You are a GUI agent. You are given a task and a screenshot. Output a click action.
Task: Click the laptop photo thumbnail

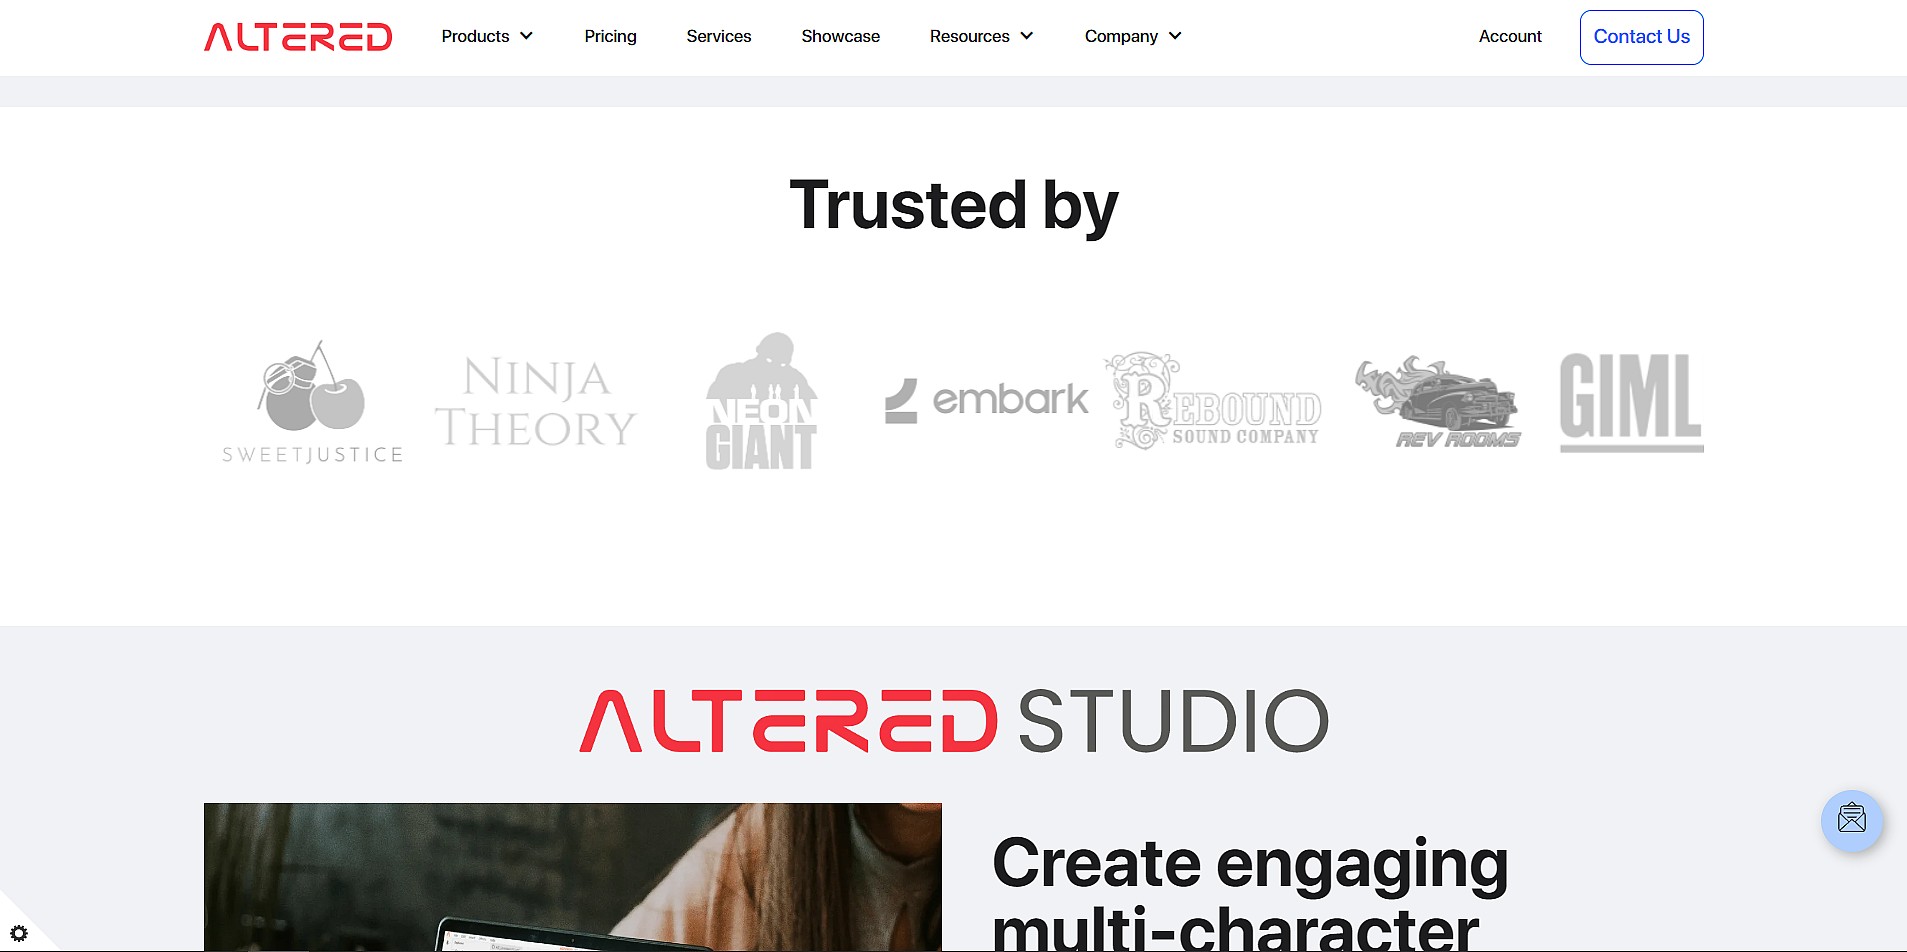[x=573, y=877]
